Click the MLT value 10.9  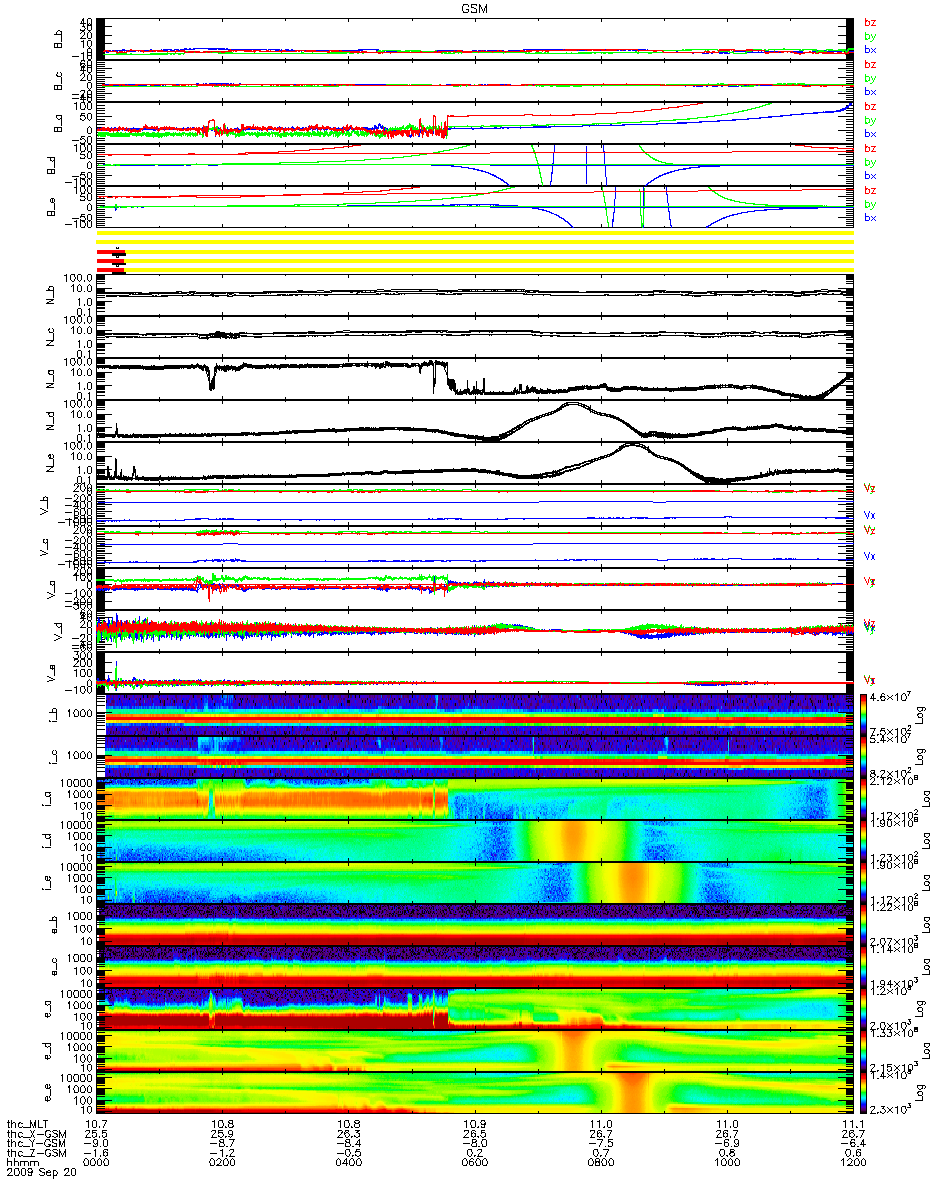pyautogui.click(x=474, y=1123)
